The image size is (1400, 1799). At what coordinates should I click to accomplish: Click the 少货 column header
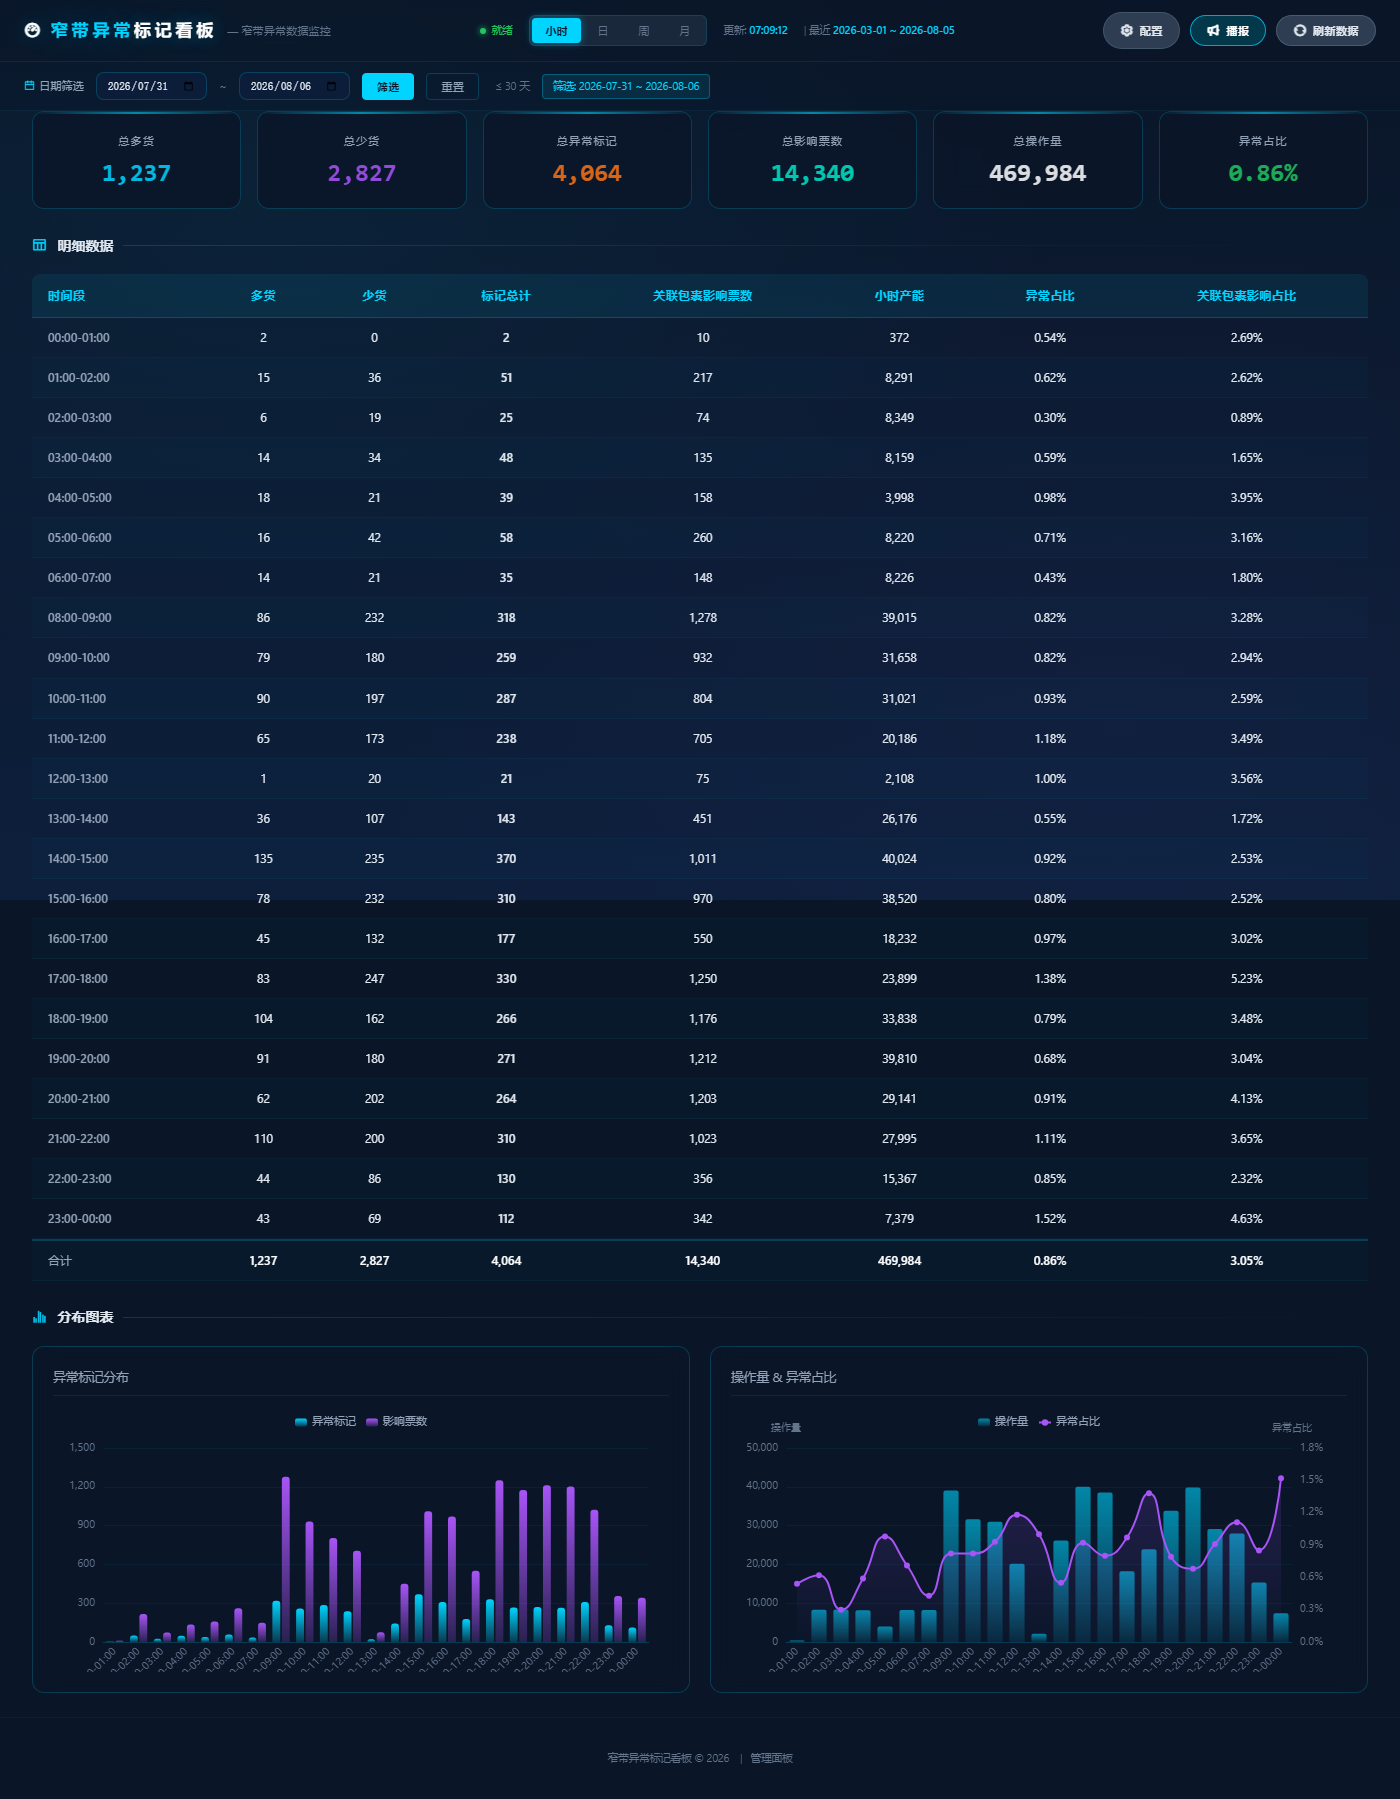coord(374,296)
